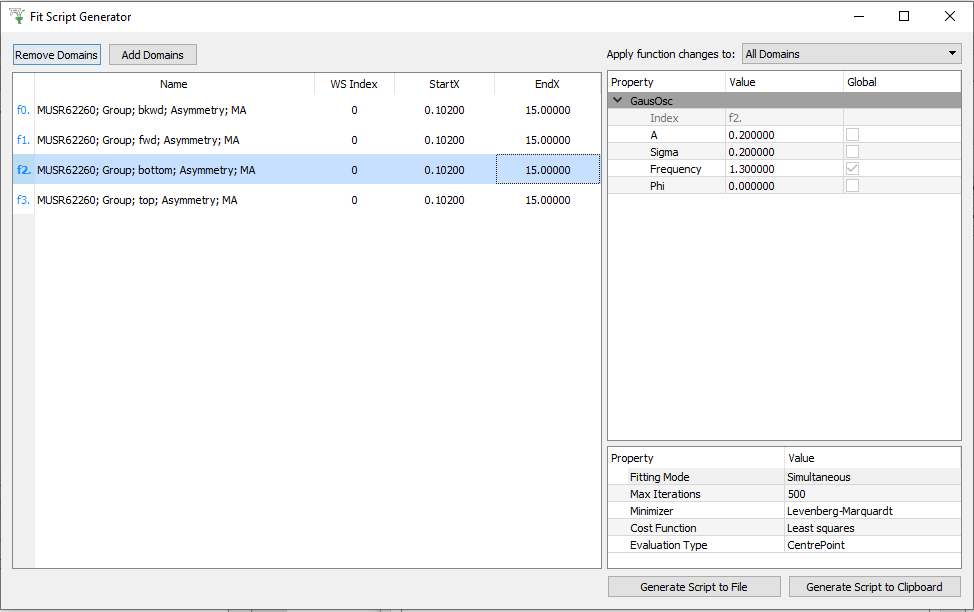974x612 pixels.
Task: Select the f3 top Asymmetry domain row
Action: 137,200
